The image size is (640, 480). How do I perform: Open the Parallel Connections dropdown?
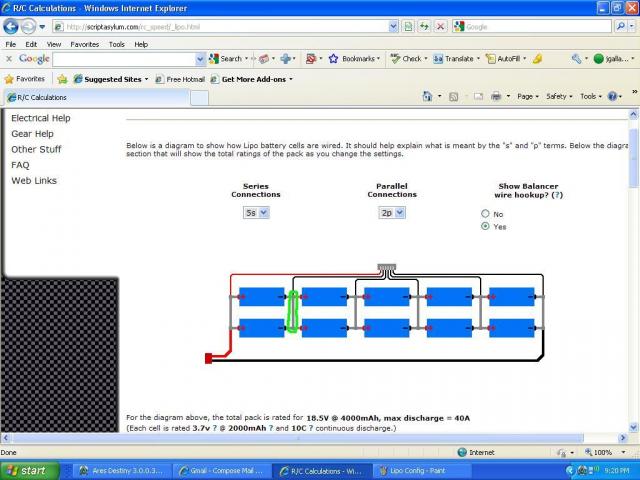(392, 213)
